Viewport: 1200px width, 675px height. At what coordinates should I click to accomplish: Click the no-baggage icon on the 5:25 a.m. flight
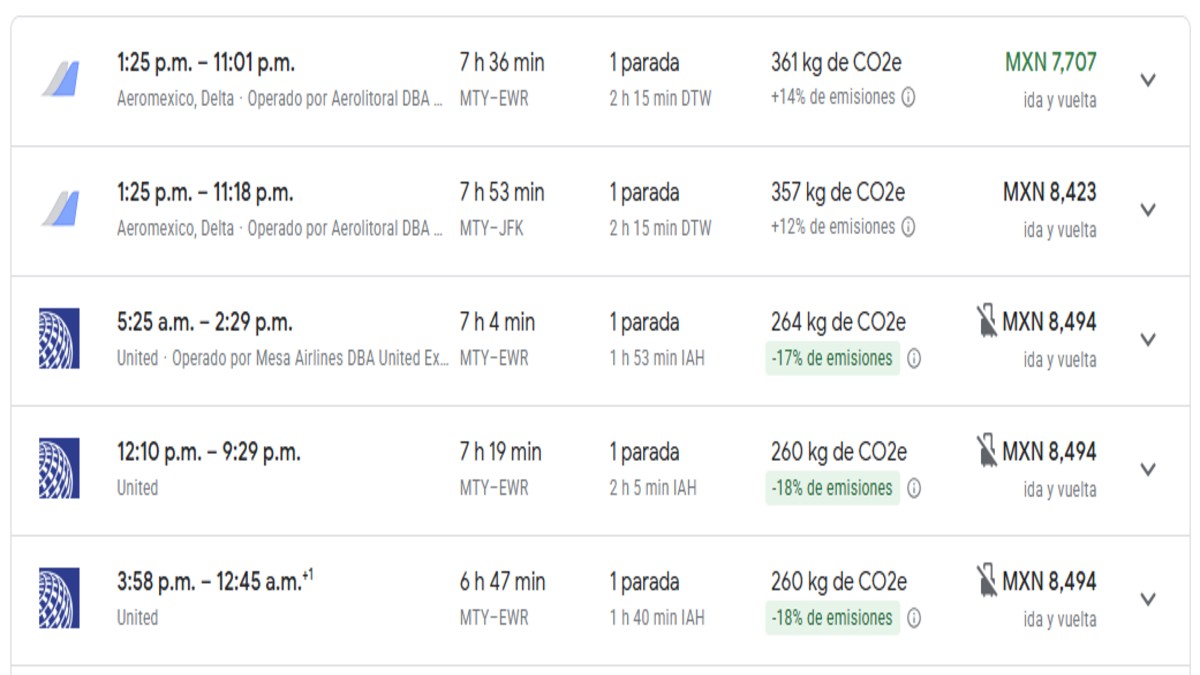point(987,322)
